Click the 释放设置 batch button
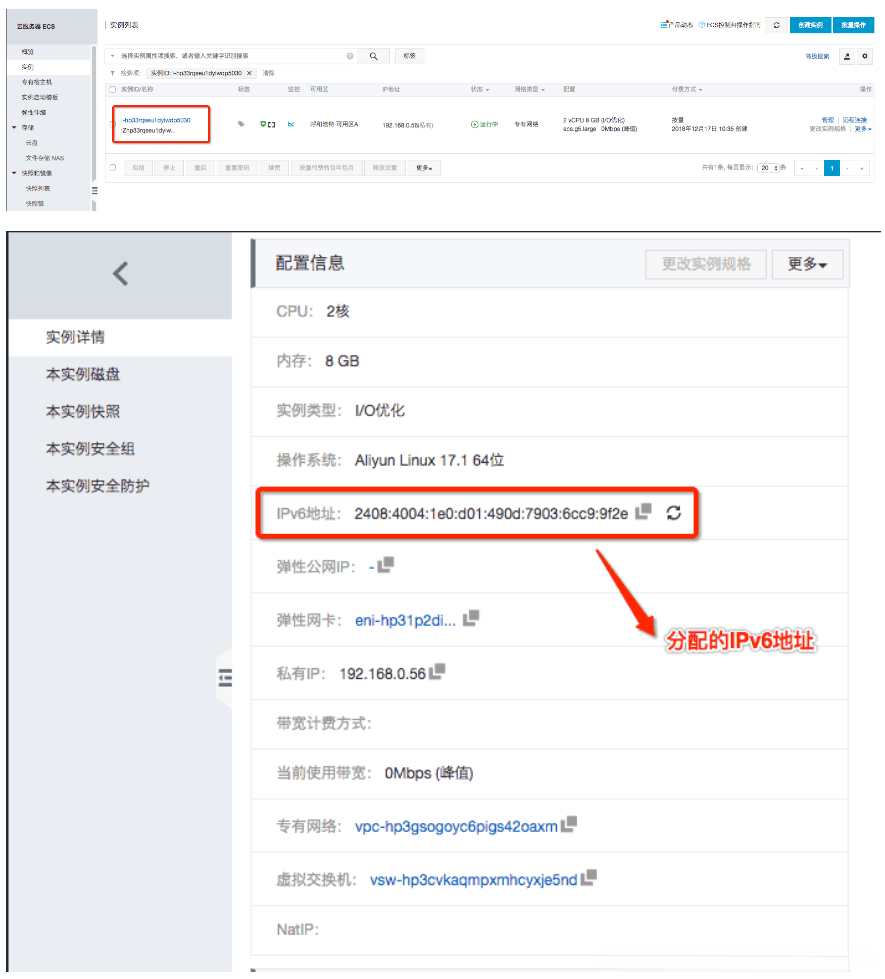Viewport: 885px width, 979px height. click(x=384, y=168)
